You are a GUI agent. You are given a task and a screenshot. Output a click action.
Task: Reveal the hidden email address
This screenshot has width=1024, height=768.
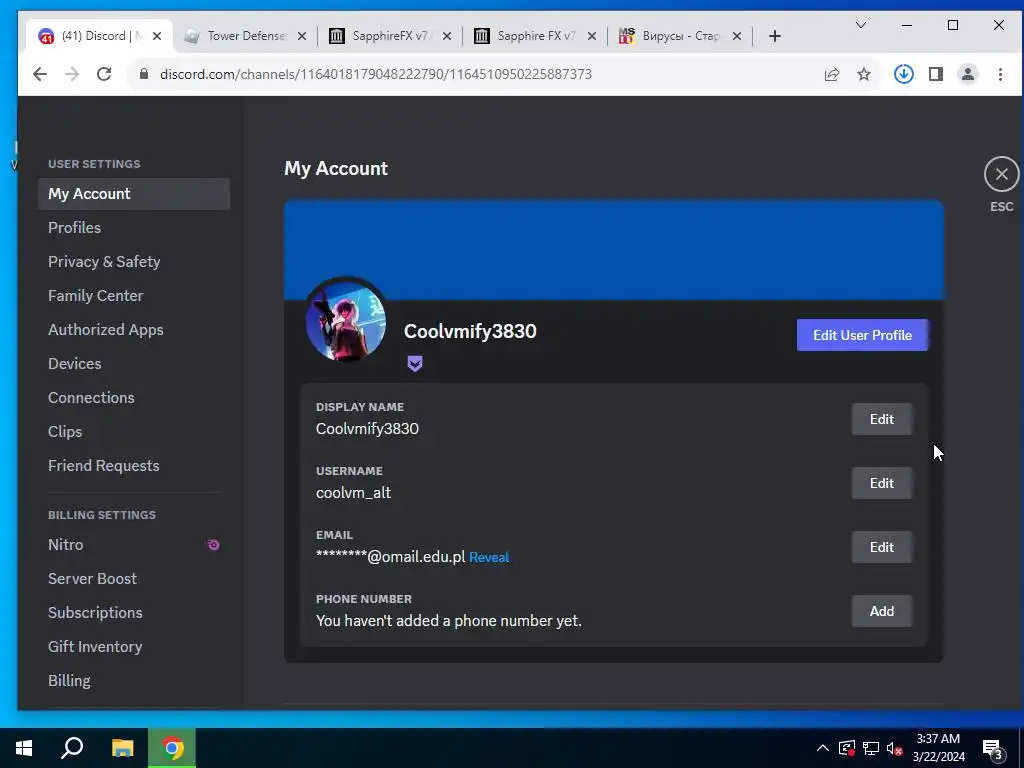point(489,557)
